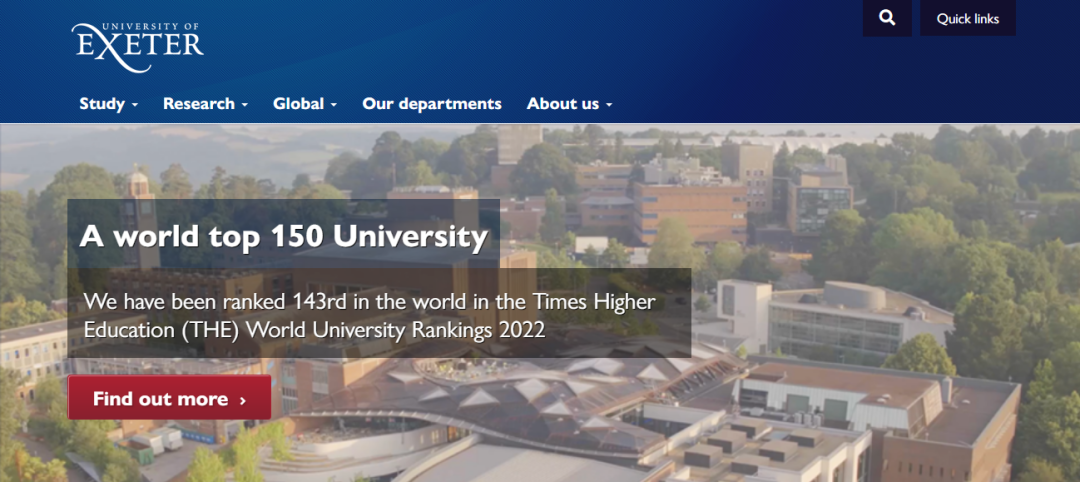Click the Find out more button

169,398
